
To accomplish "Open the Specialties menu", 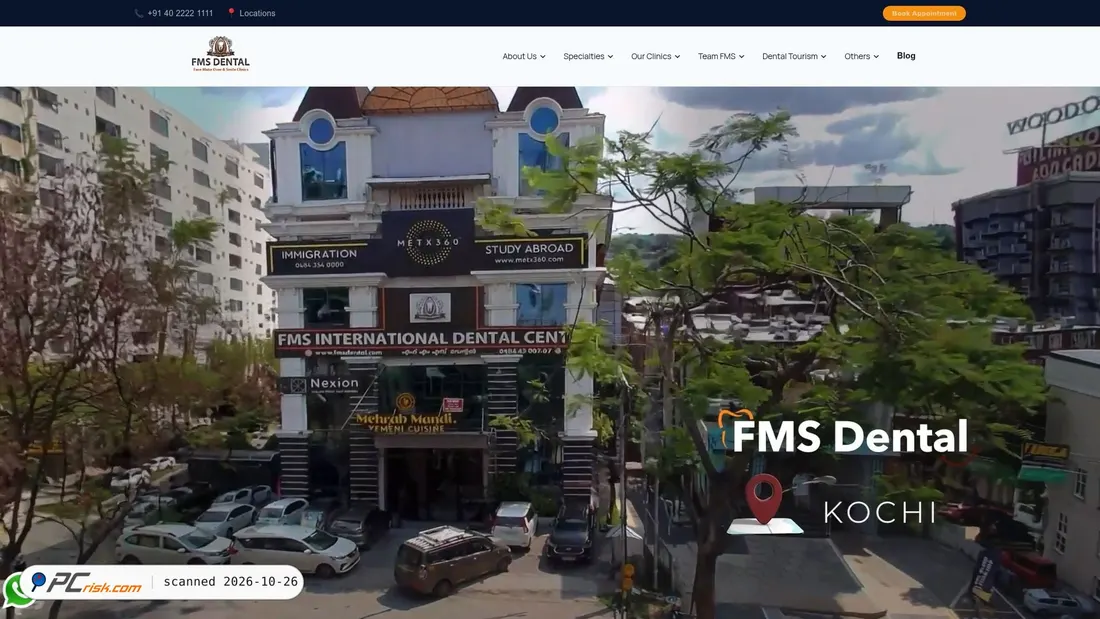I will tap(584, 56).
